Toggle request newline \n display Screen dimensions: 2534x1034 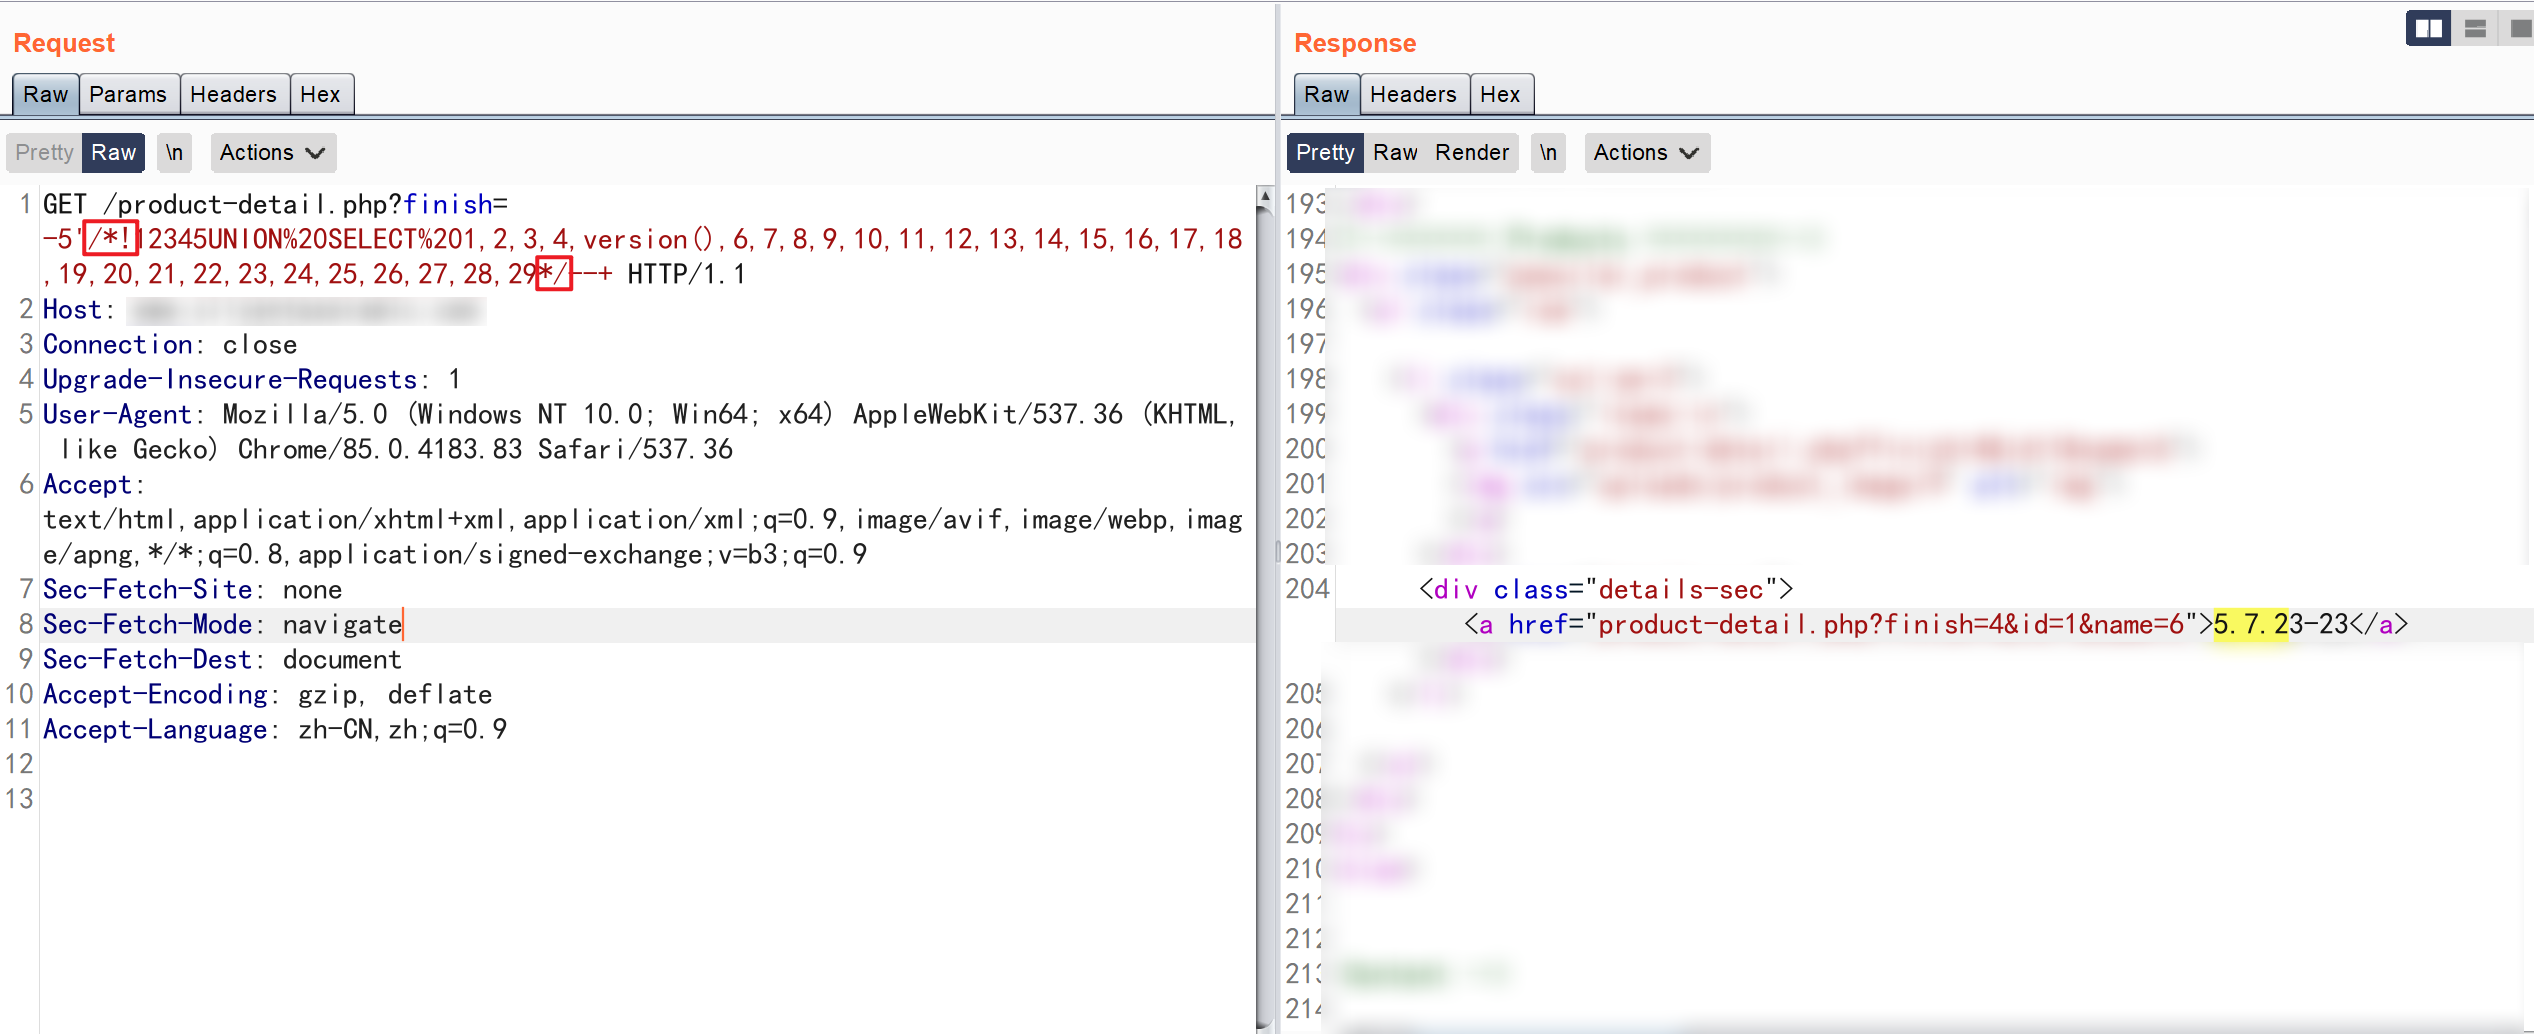tap(174, 152)
